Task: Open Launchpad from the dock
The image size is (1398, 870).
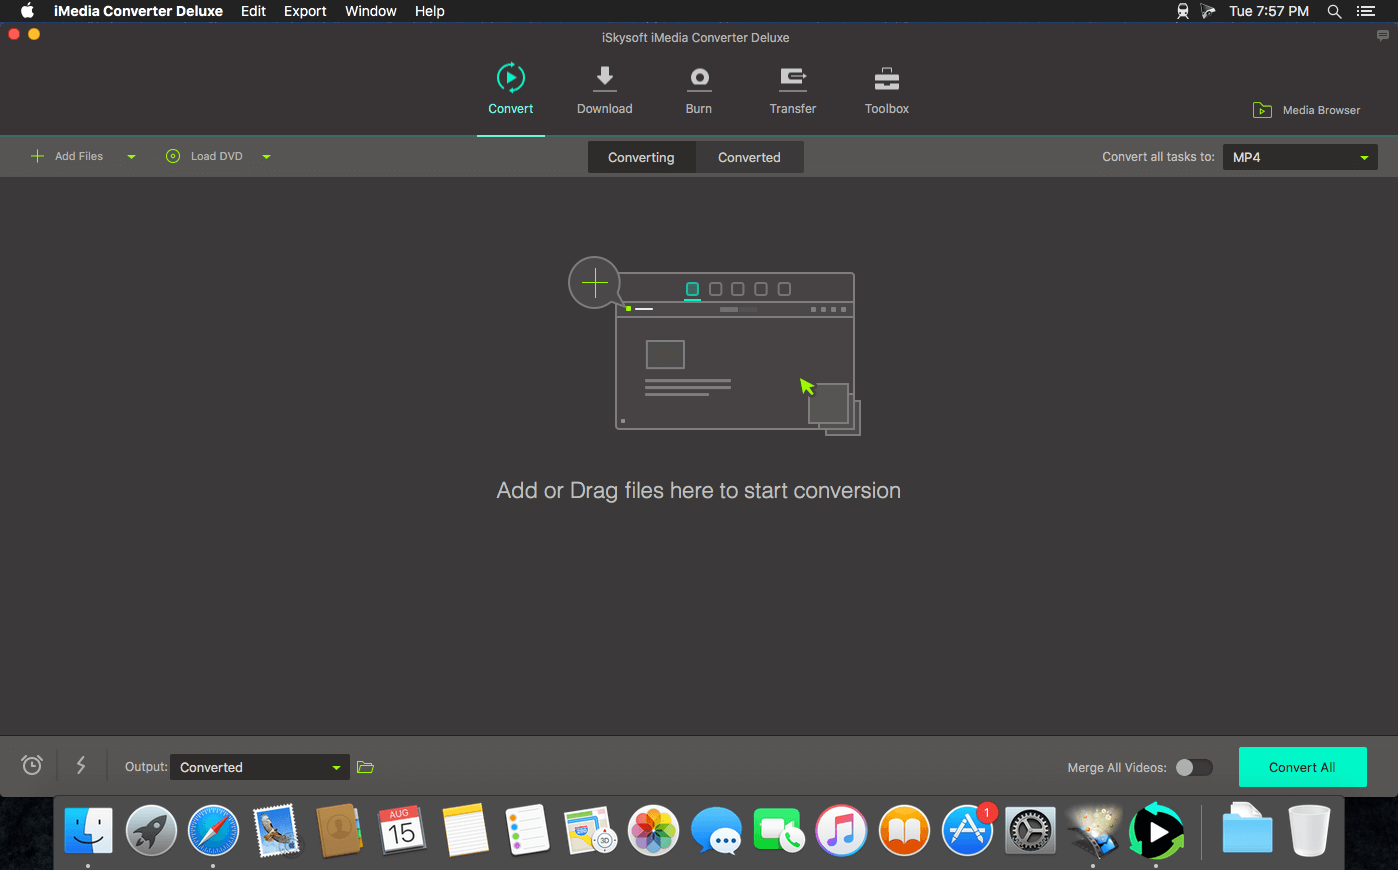Action: [x=151, y=830]
